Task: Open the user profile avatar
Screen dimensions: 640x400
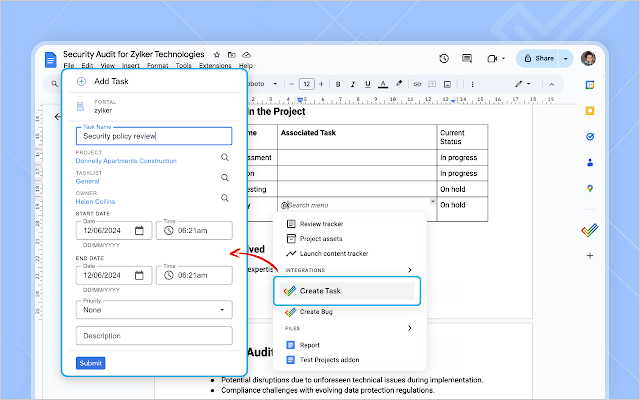Action: [x=588, y=58]
